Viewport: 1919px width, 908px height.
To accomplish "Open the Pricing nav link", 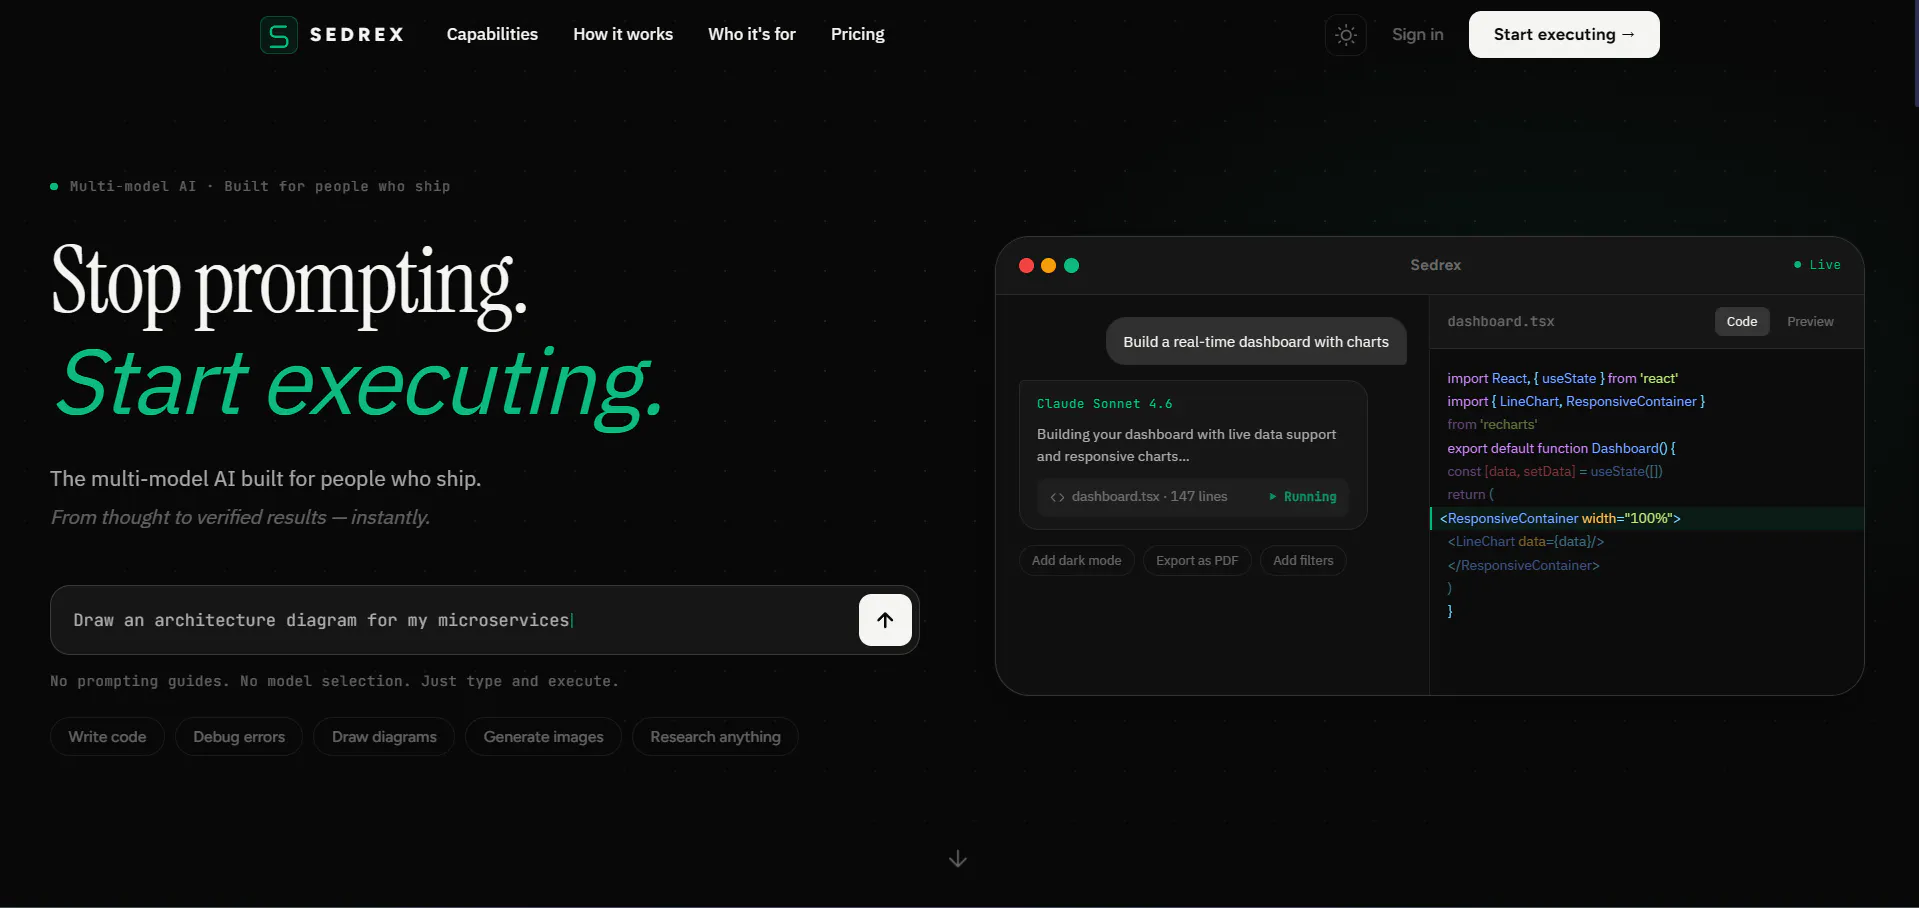I will [858, 34].
